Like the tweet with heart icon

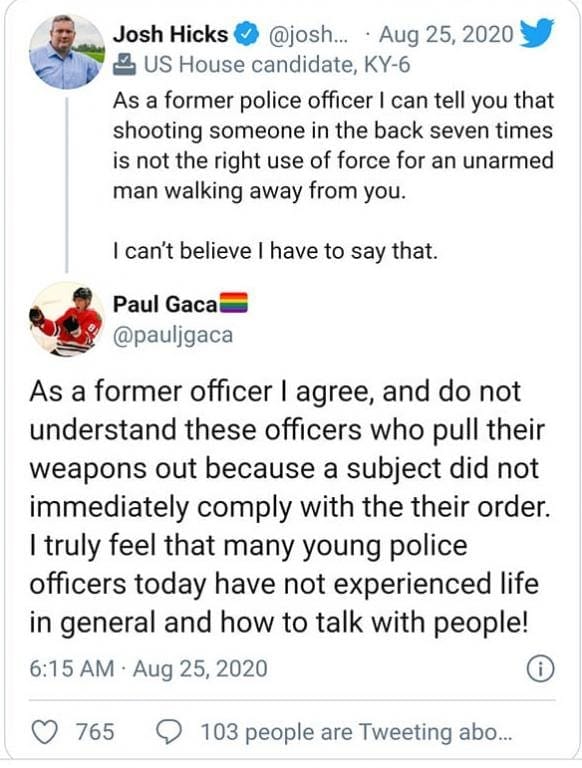(44, 732)
